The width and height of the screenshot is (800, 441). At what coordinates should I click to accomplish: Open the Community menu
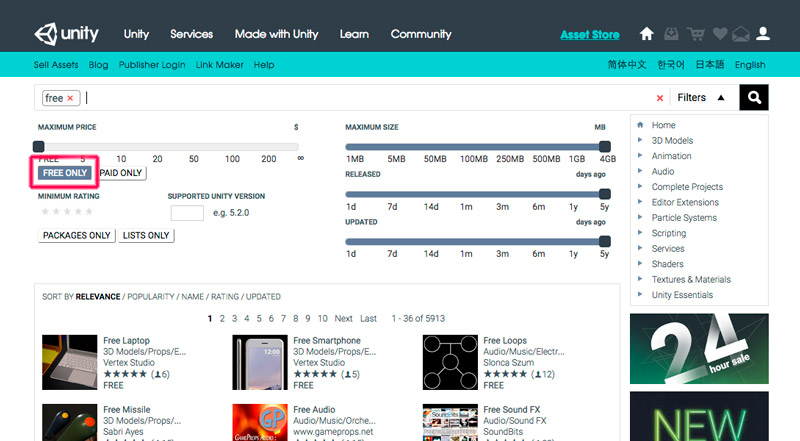click(x=421, y=34)
